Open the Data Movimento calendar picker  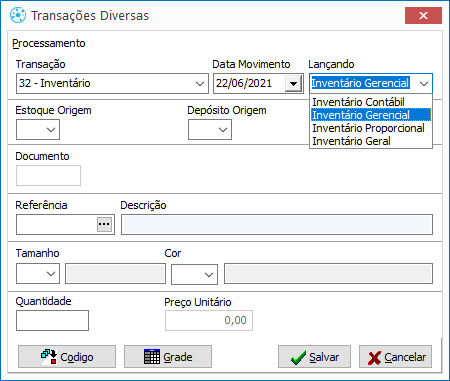click(x=293, y=83)
